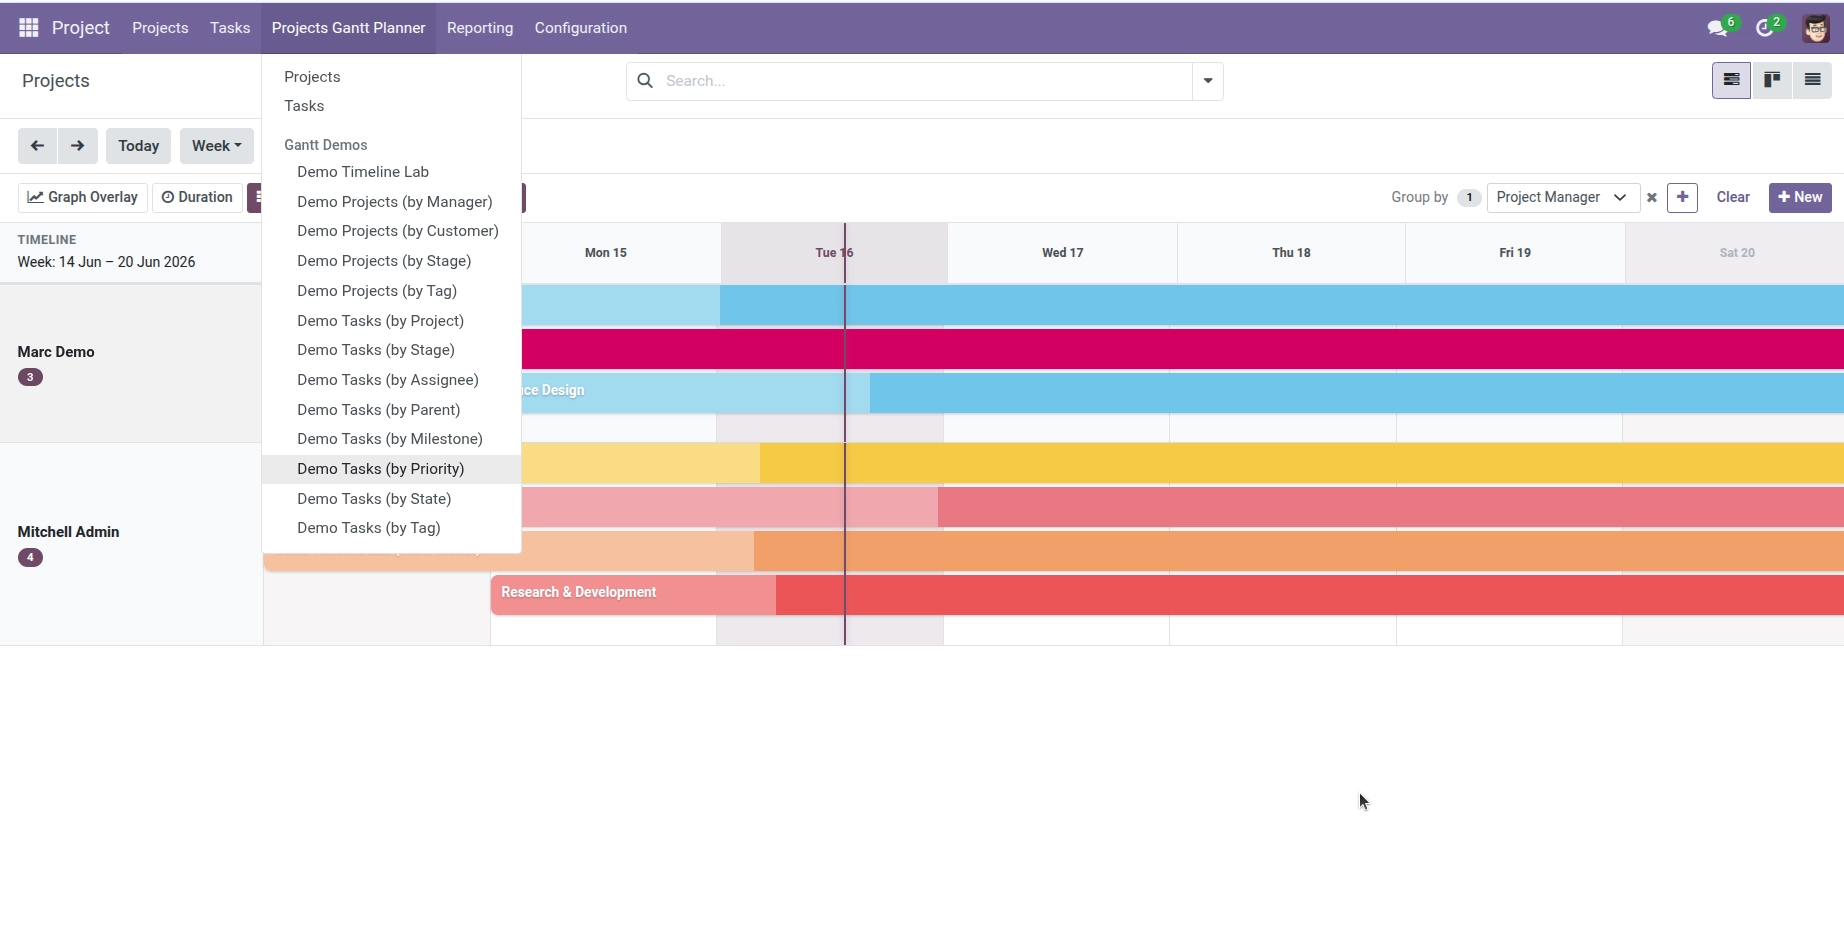
Task: Go to next week arrow
Action: [78, 146]
